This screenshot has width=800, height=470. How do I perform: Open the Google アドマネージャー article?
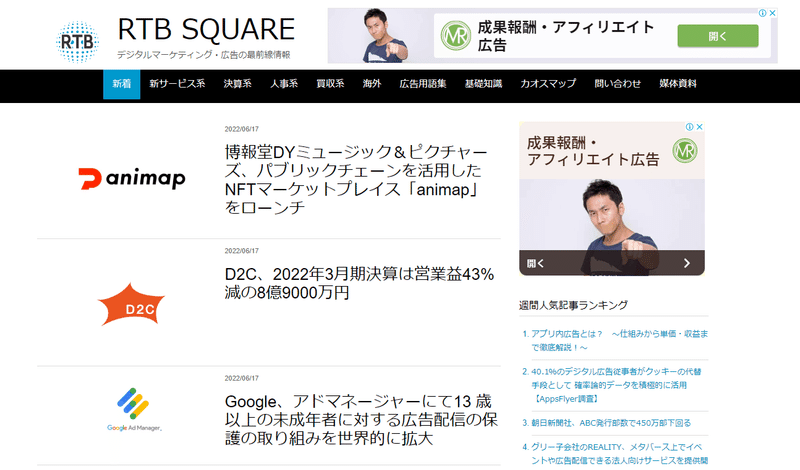pos(361,419)
